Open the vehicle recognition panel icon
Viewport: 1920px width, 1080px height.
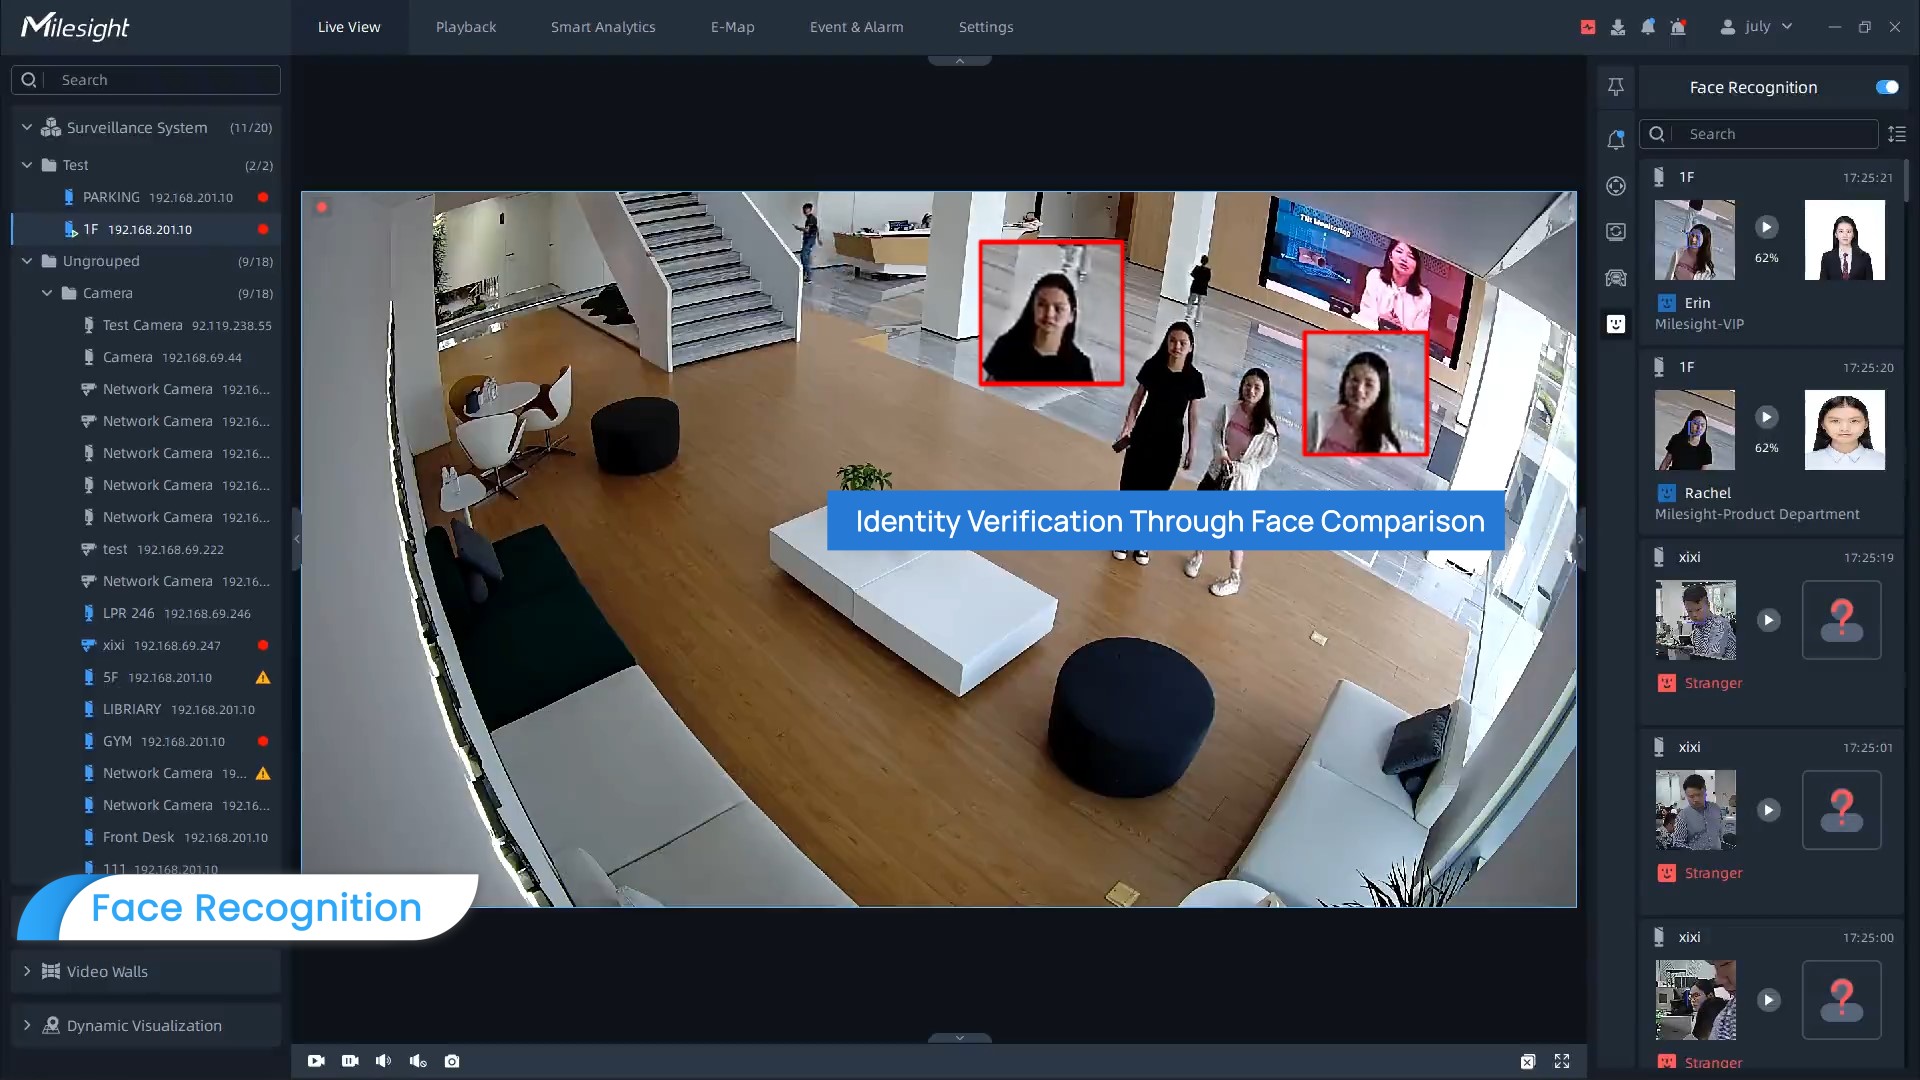(1616, 278)
